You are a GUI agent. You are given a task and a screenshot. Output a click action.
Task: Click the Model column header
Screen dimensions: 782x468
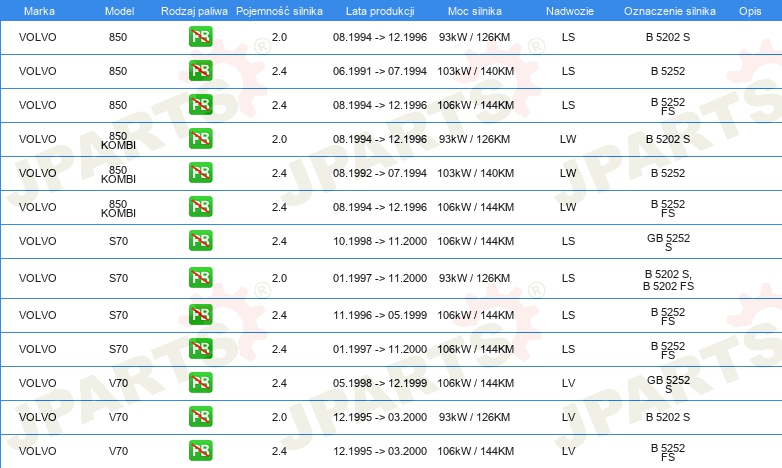tap(119, 11)
